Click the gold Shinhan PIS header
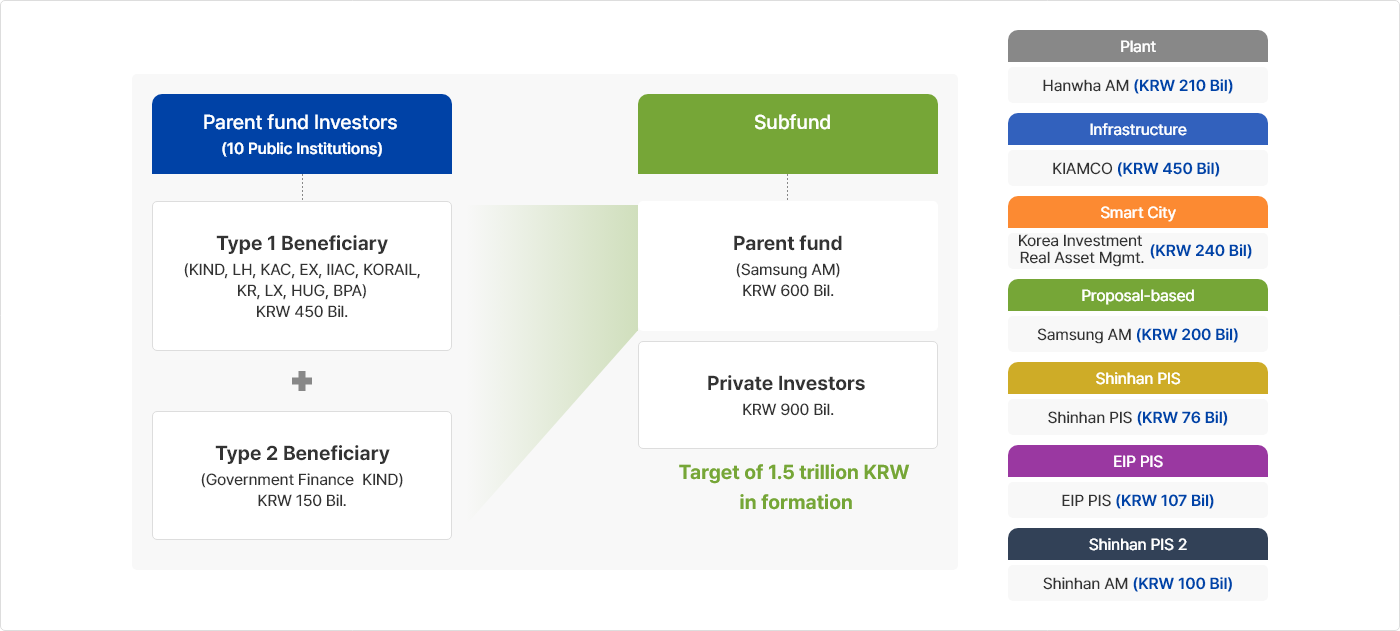Viewport: 1400px width, 631px height. 1138,378
